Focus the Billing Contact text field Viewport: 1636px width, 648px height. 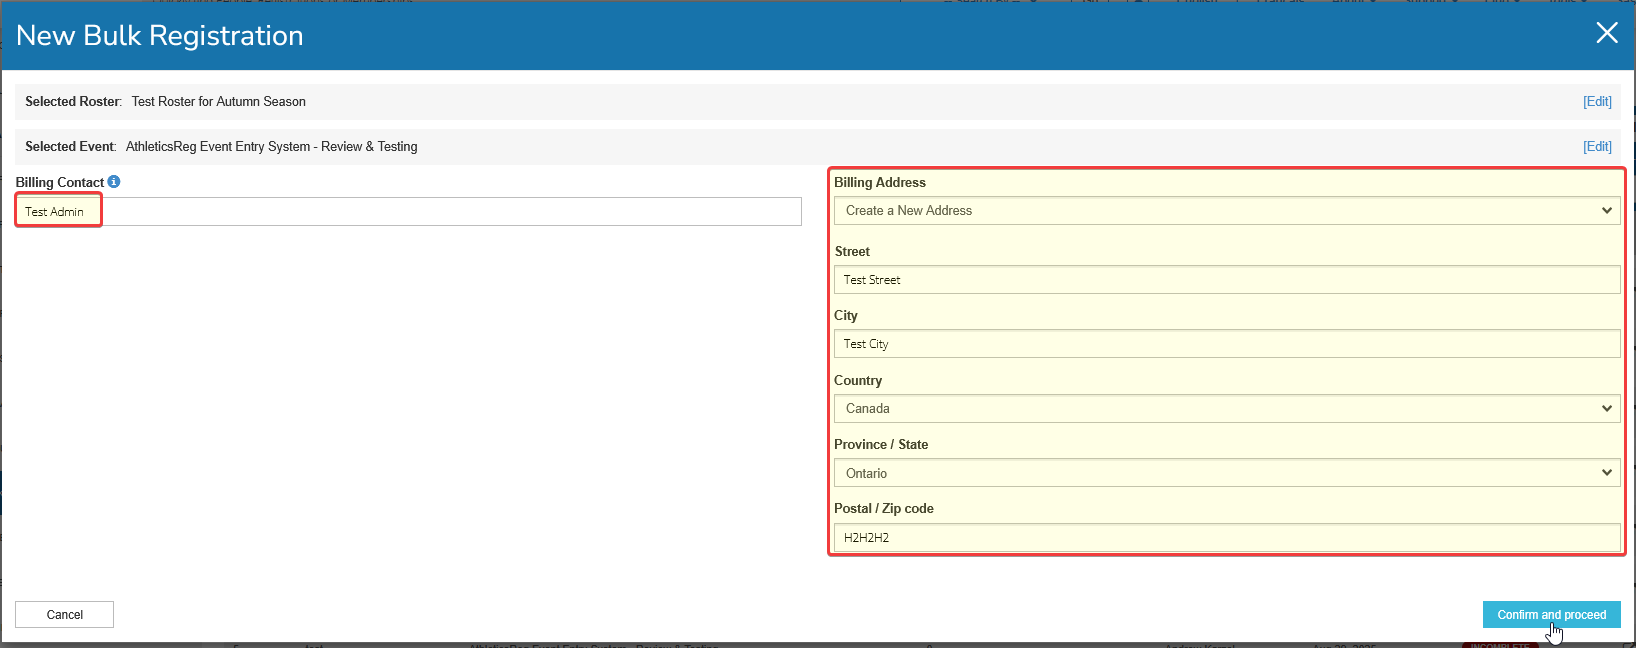click(x=408, y=212)
